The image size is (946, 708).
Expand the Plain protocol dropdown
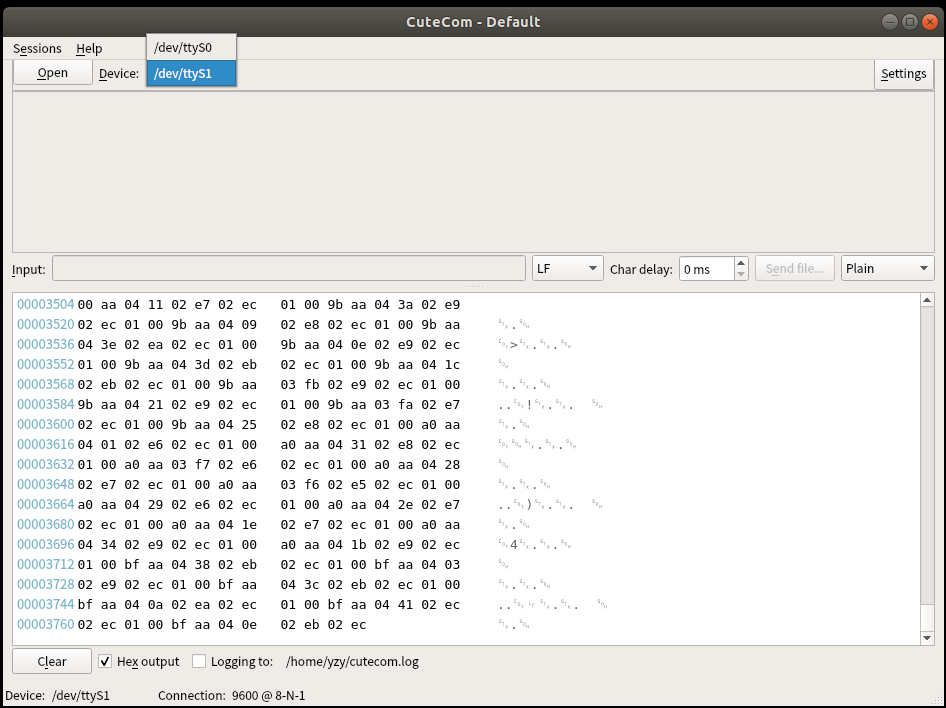887,268
